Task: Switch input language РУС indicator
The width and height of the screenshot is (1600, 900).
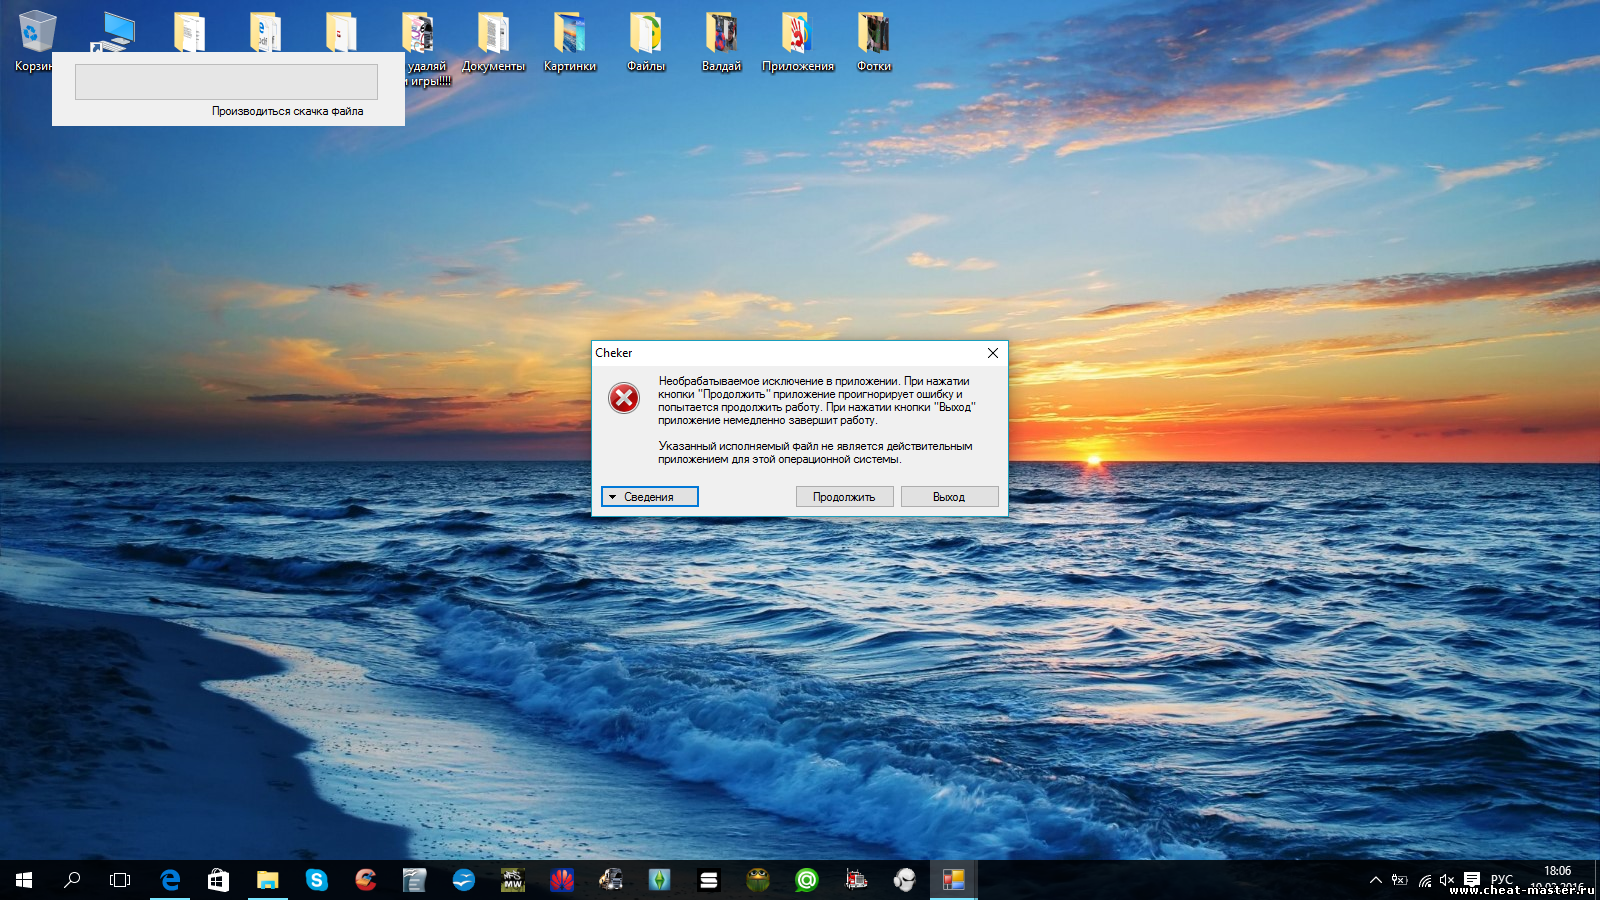Action: (x=1502, y=880)
